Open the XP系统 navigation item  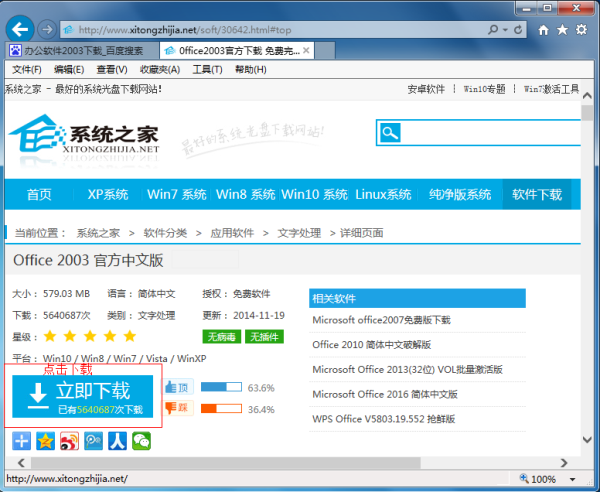point(108,194)
